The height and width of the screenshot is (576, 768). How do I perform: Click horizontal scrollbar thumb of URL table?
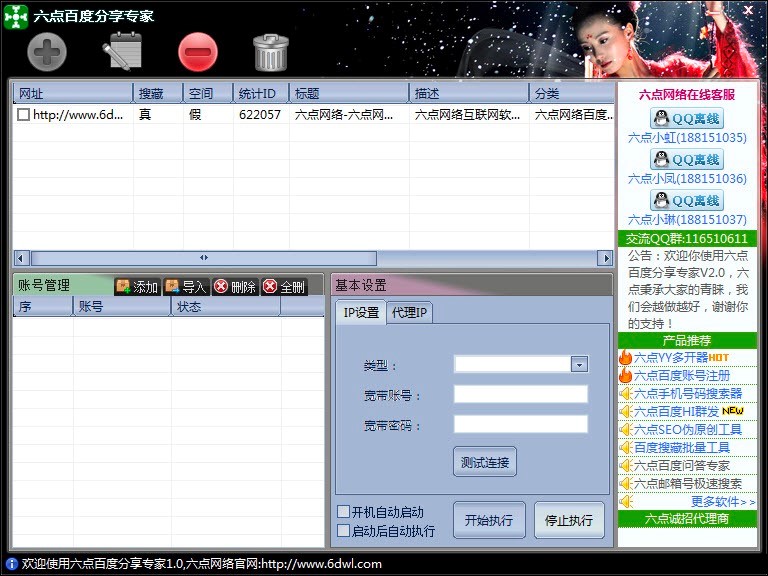click(x=204, y=258)
